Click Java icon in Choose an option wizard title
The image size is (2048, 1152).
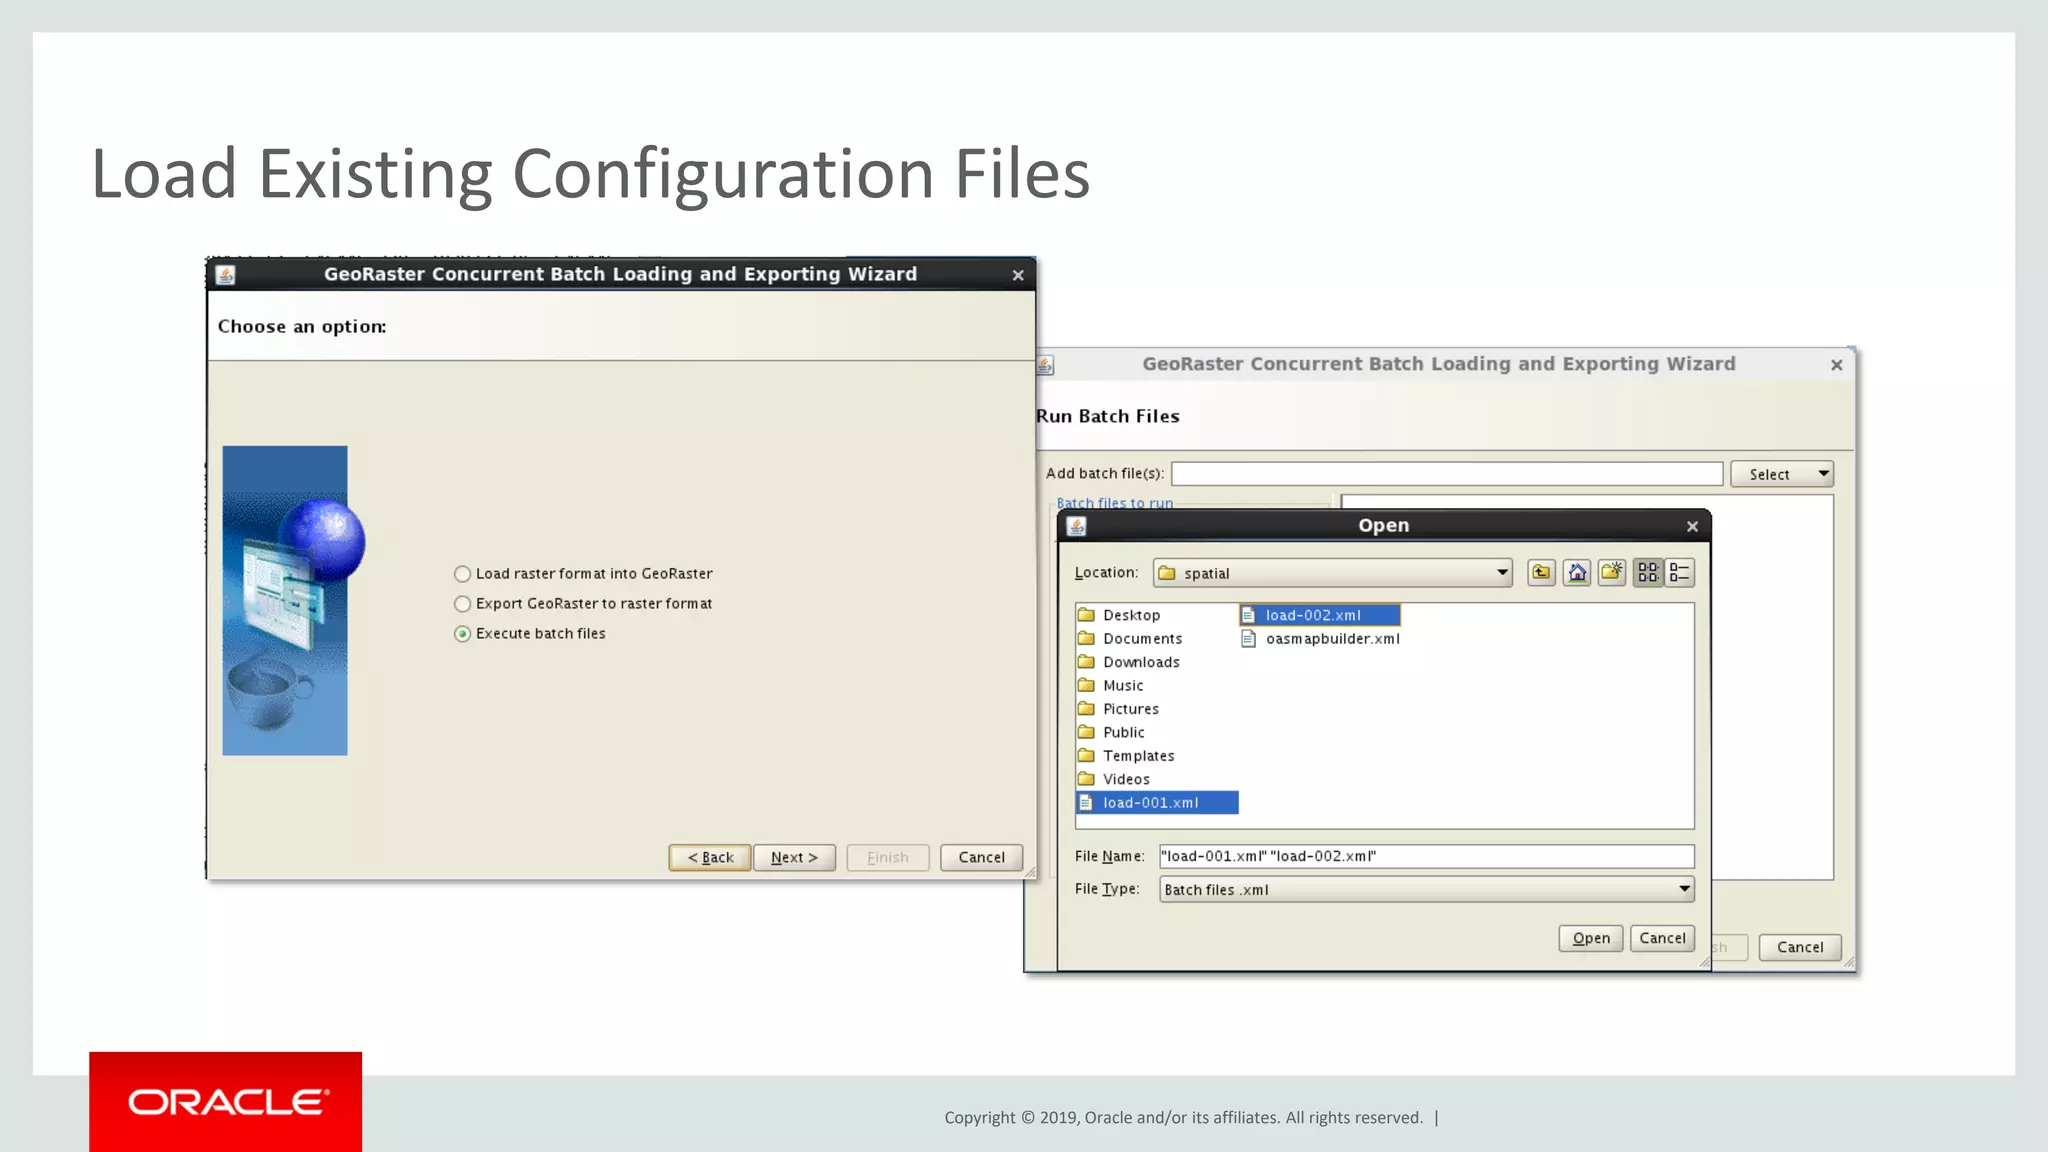coord(226,275)
